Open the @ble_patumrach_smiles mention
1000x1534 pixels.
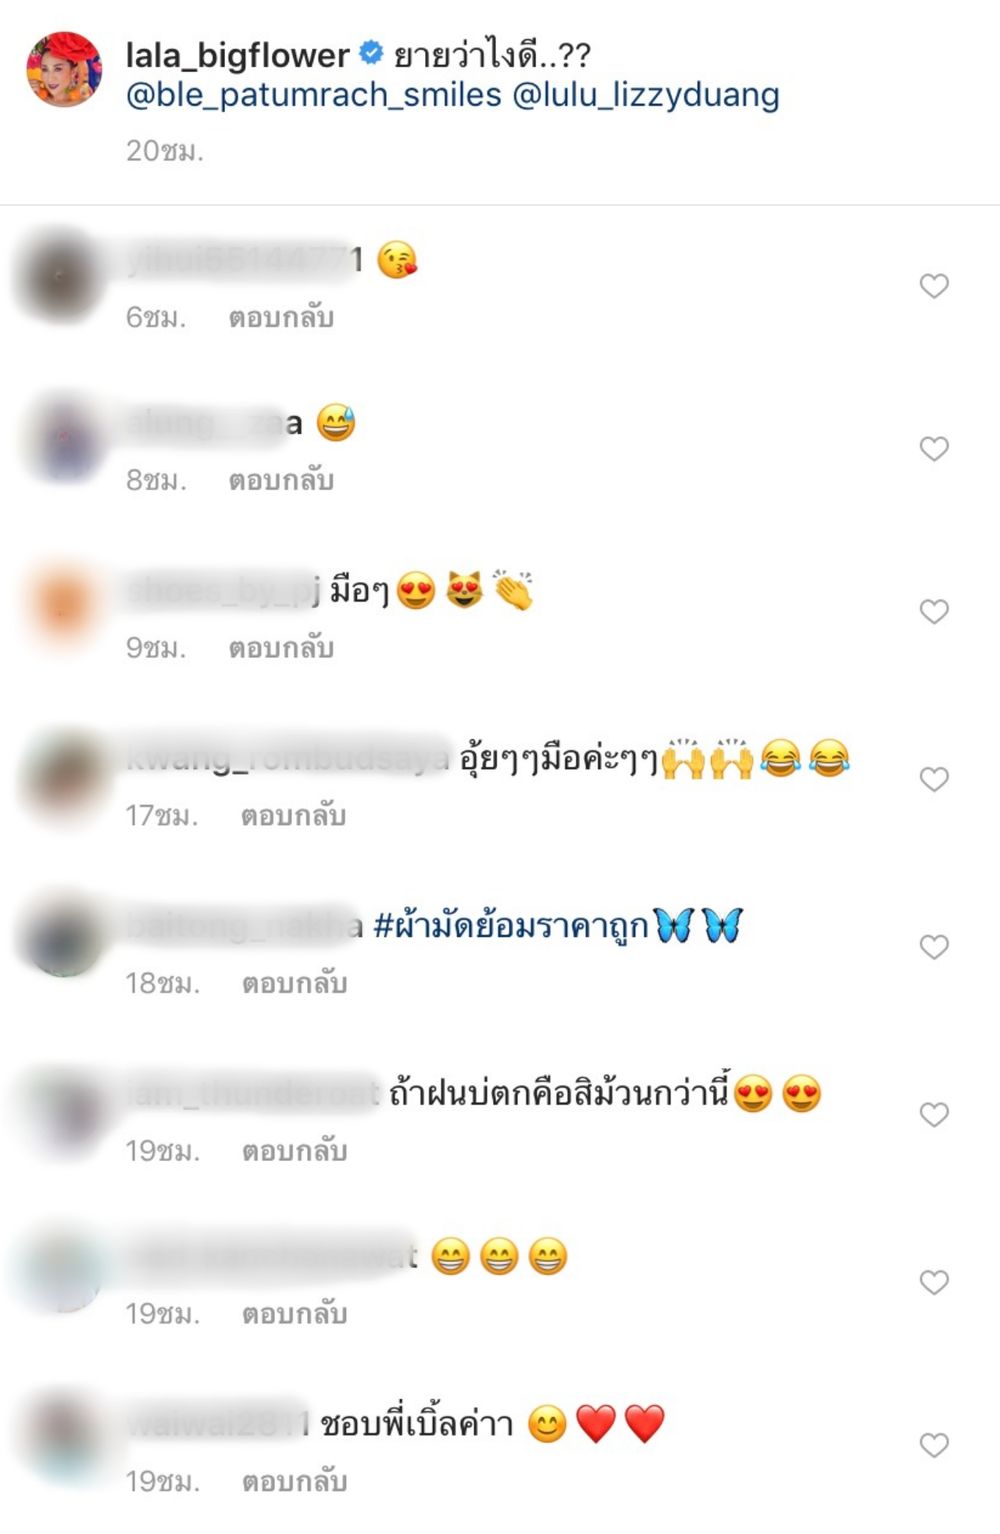click(x=314, y=95)
